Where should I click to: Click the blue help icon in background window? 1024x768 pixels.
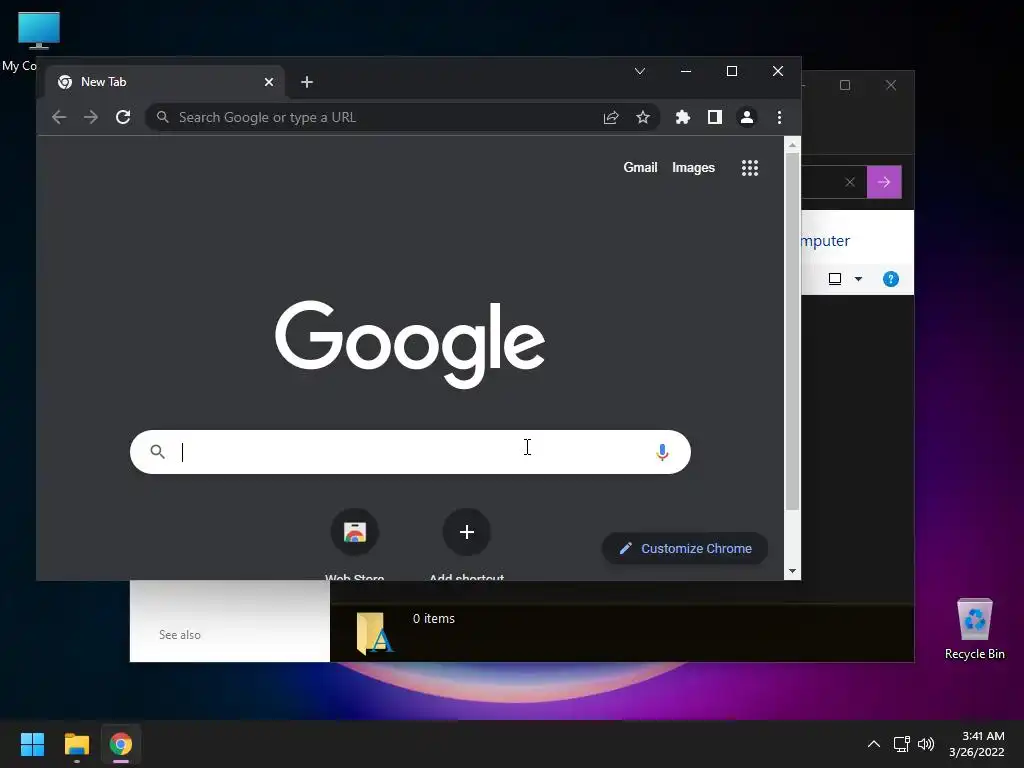click(x=890, y=280)
